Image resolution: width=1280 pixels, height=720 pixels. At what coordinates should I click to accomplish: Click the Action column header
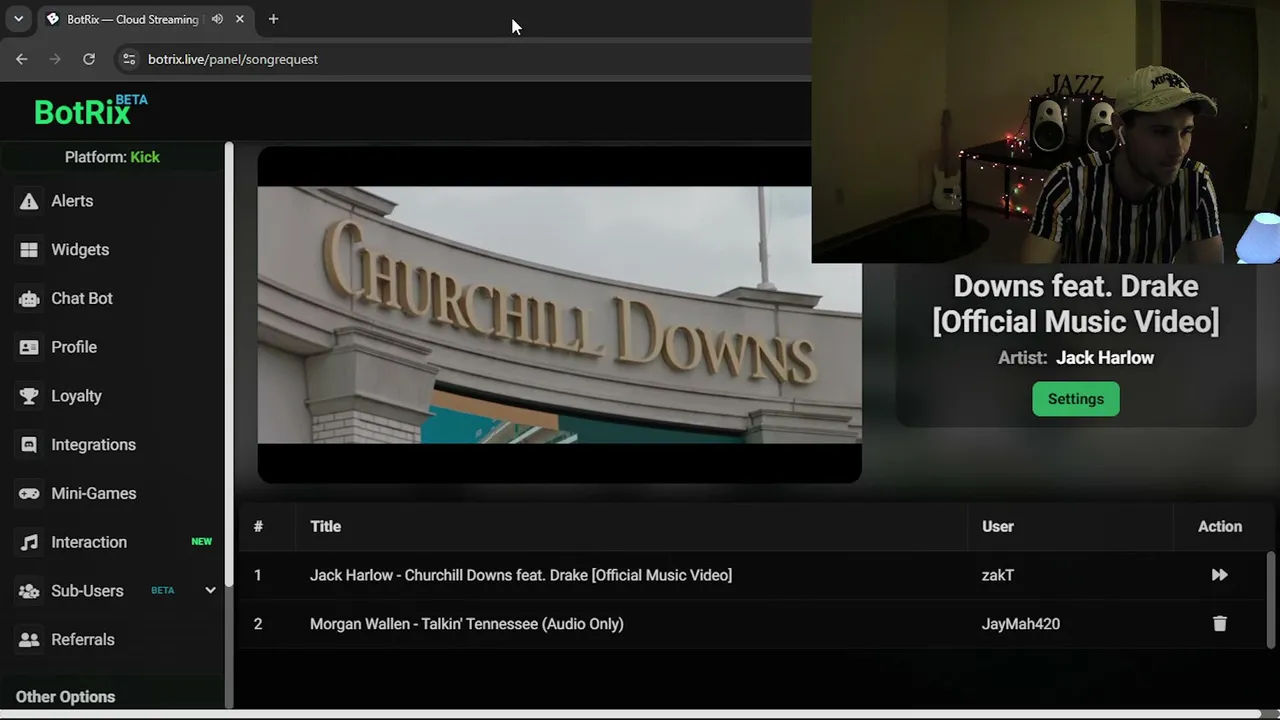(x=1220, y=527)
